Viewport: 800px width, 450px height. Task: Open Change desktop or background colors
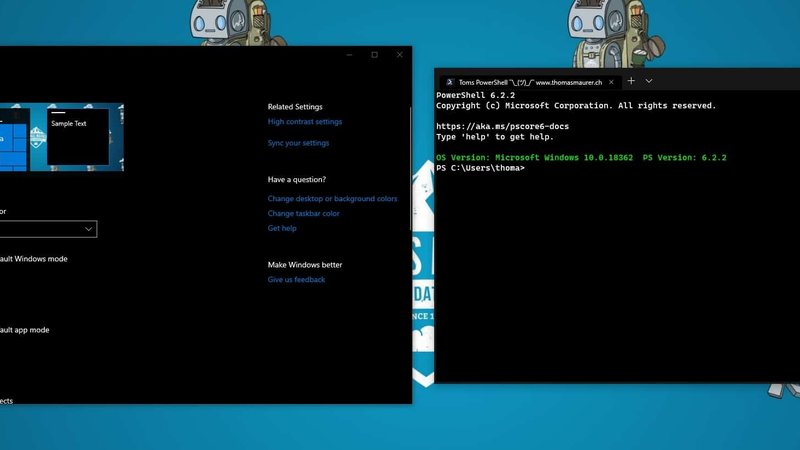click(332, 199)
